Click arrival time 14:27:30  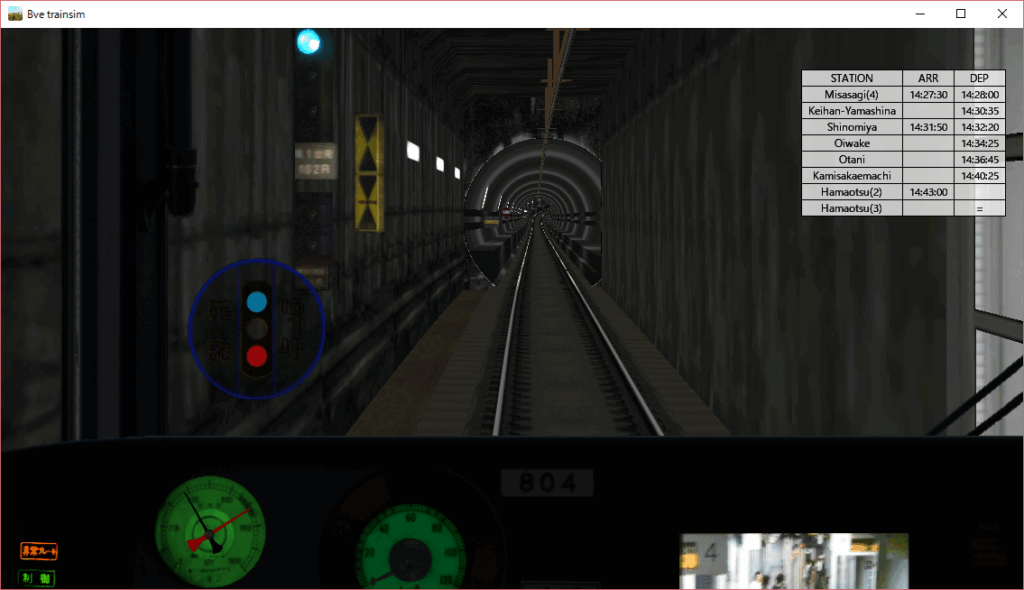928,95
